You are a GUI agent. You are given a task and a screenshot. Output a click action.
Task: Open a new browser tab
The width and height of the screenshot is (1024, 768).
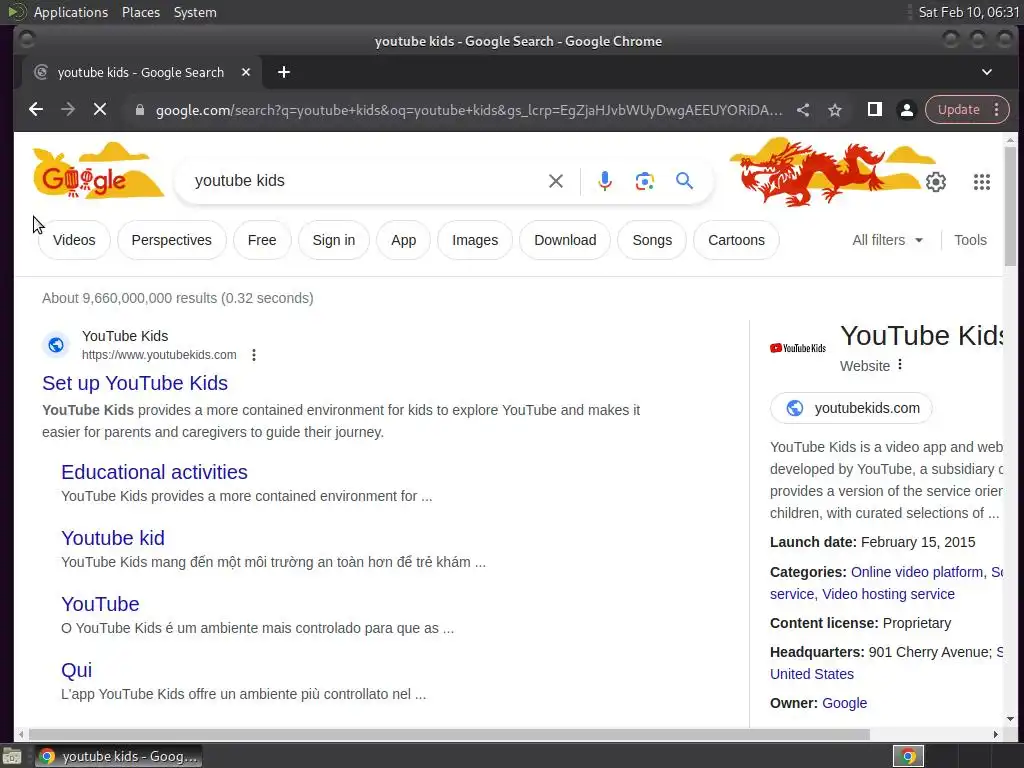click(x=283, y=72)
